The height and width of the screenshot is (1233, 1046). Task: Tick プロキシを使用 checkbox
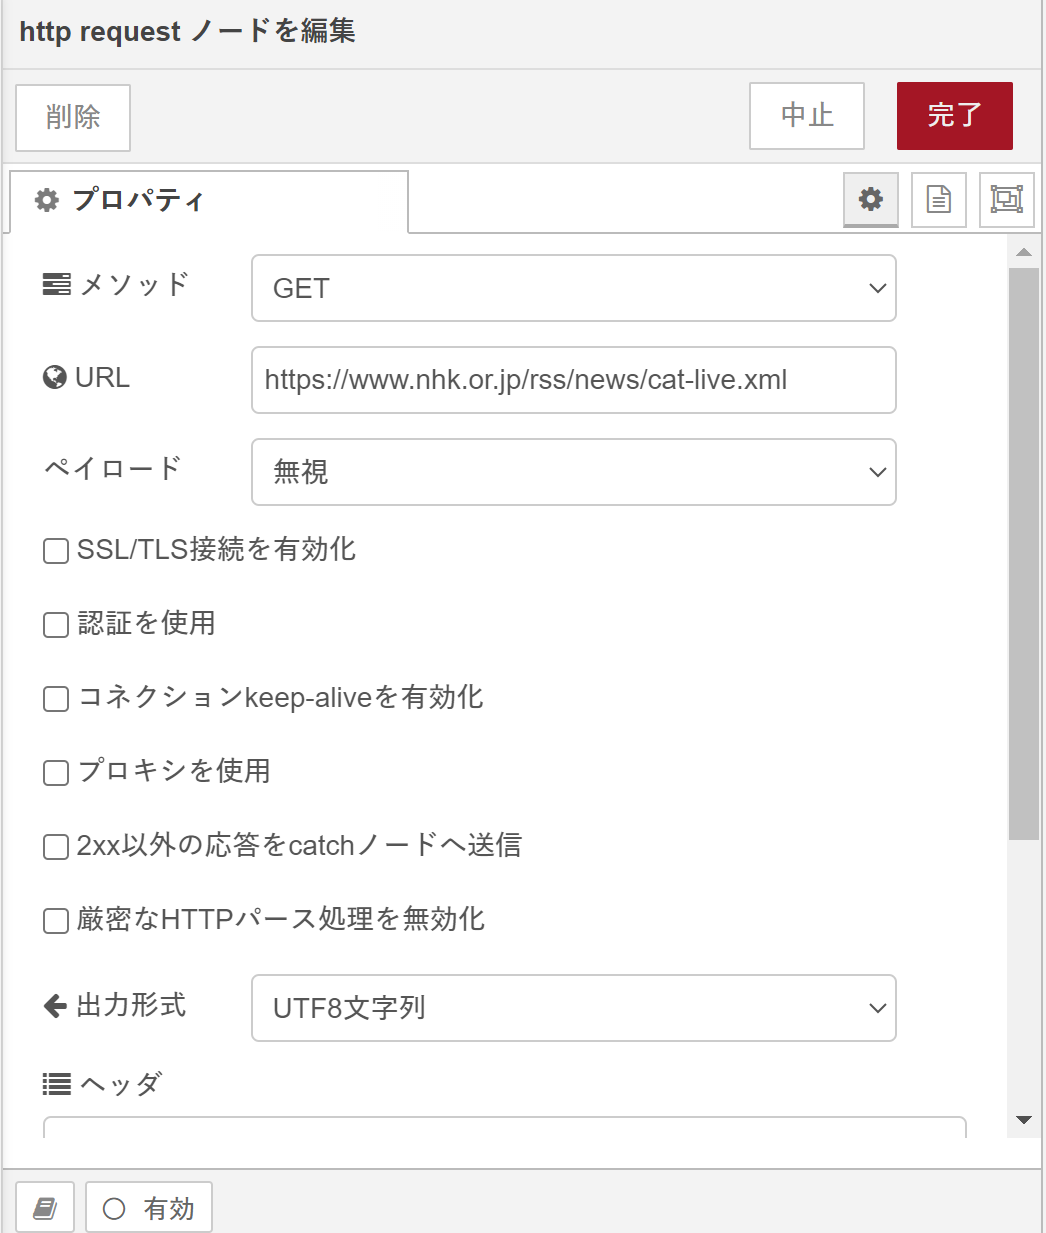point(56,772)
